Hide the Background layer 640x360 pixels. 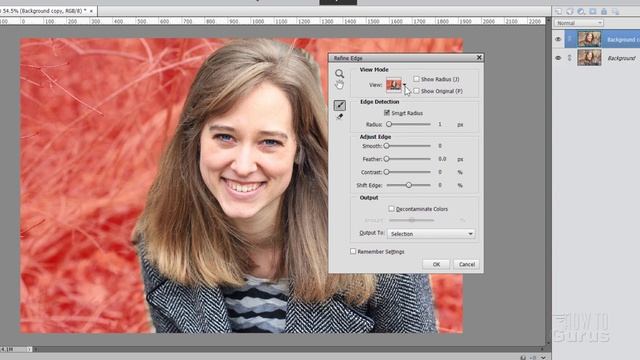pos(558,58)
